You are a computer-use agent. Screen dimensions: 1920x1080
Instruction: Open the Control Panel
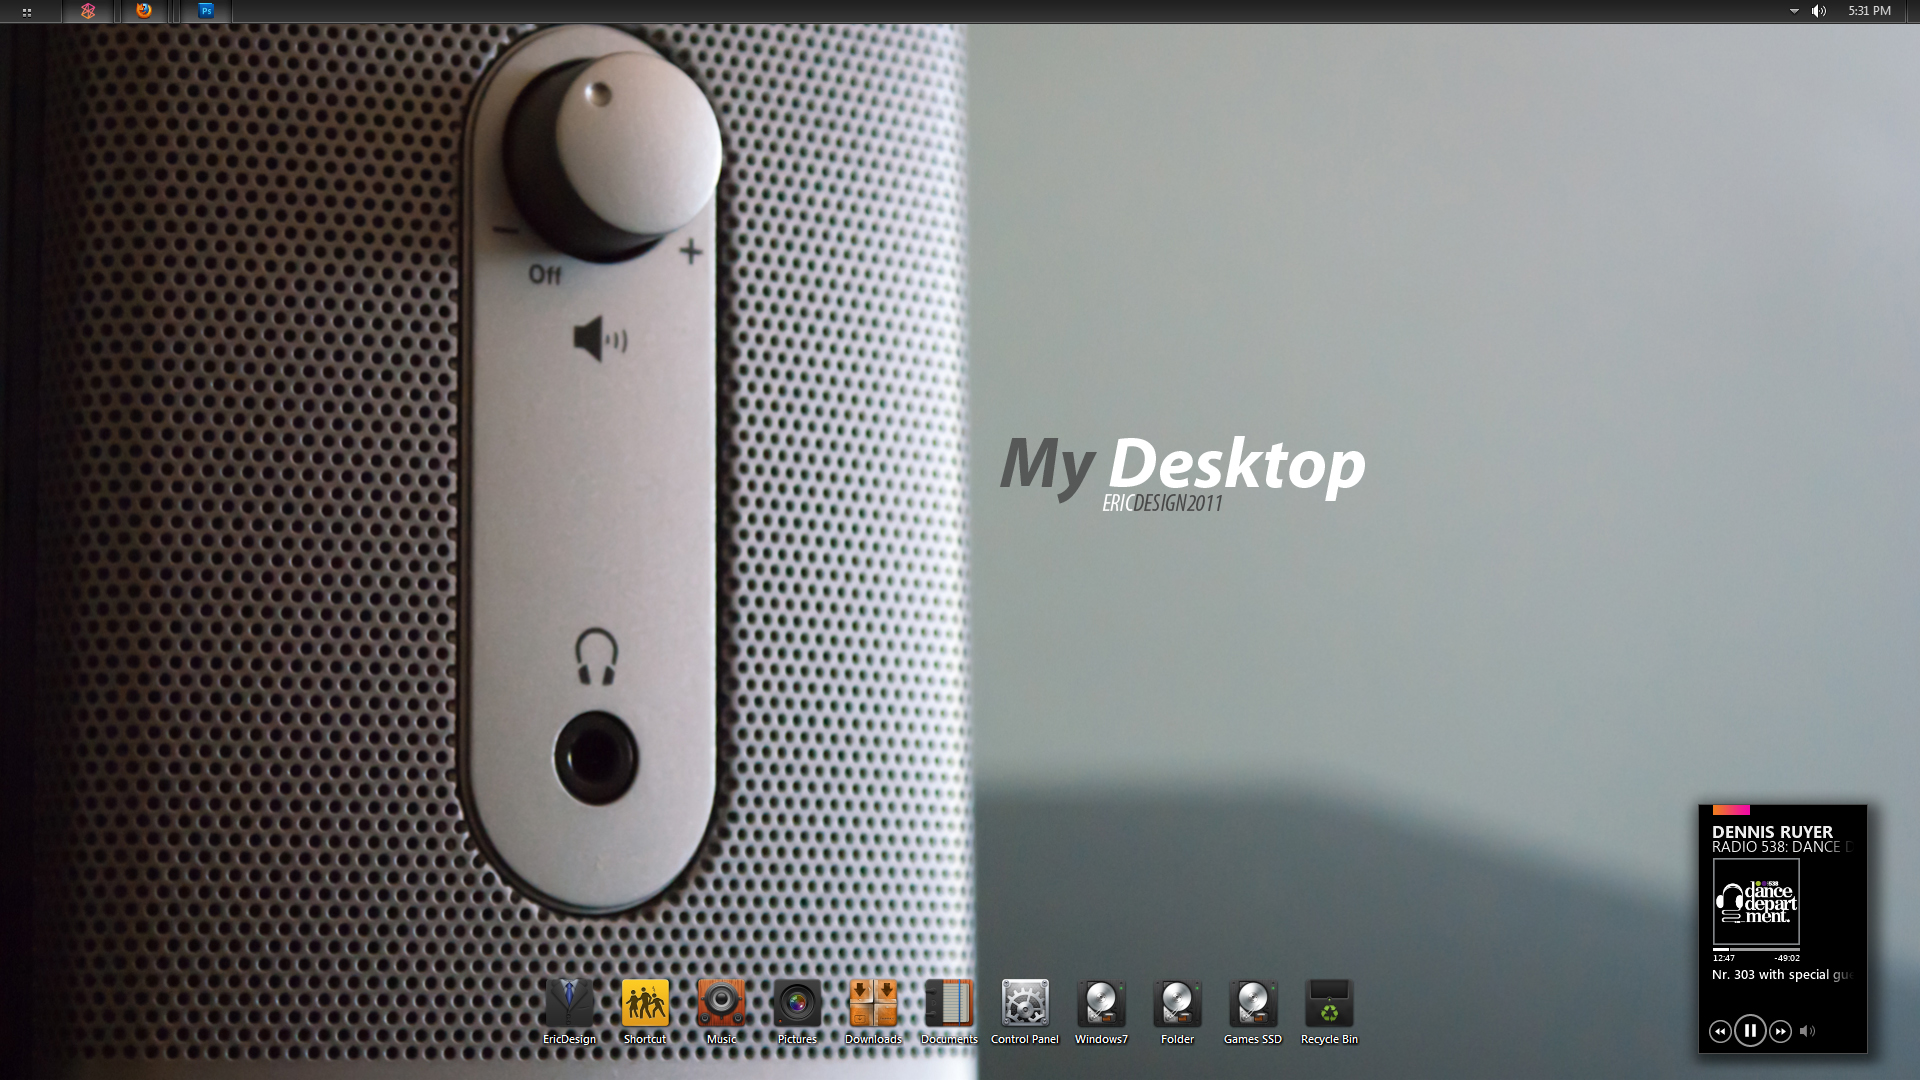coord(1026,1005)
